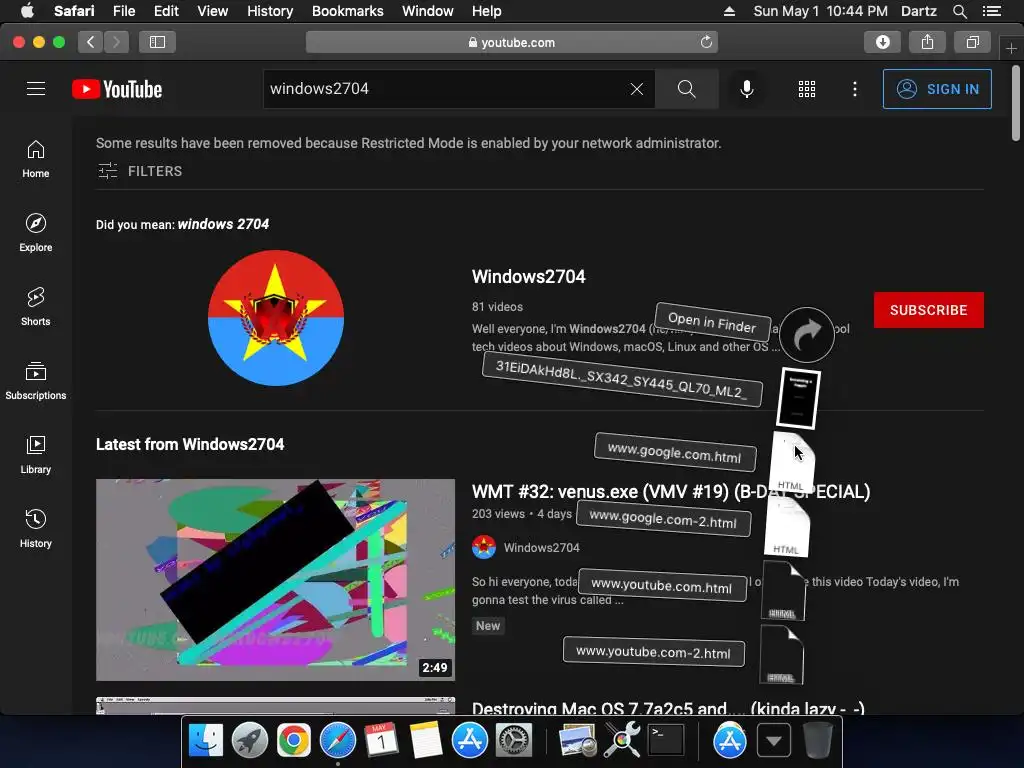Click the SIGN IN button

[937, 89]
